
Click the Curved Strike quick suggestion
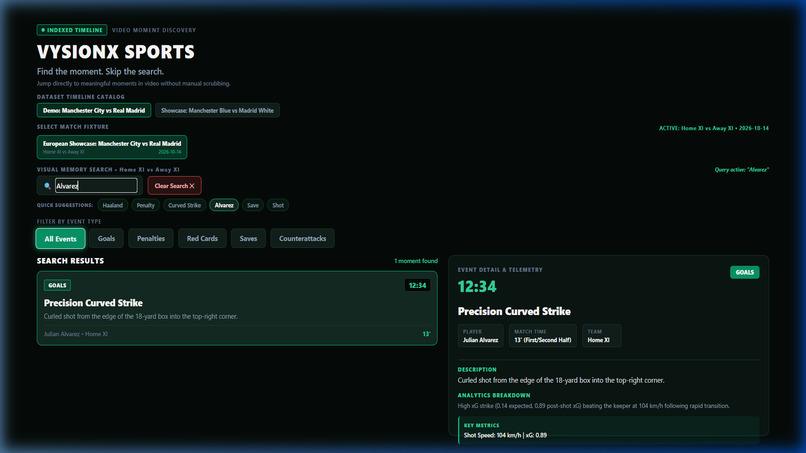185,205
